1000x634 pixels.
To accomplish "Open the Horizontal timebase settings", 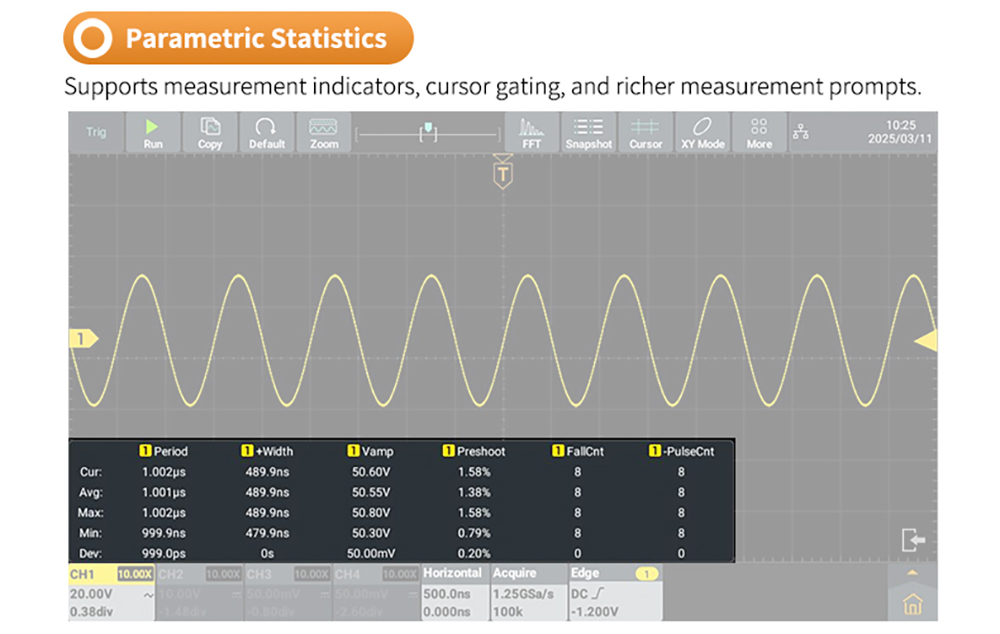I will click(x=453, y=591).
